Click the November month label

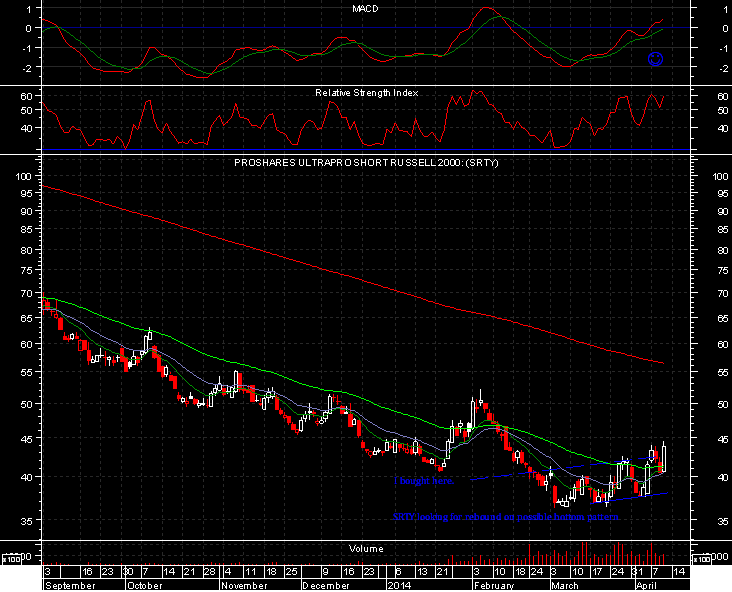[244, 585]
